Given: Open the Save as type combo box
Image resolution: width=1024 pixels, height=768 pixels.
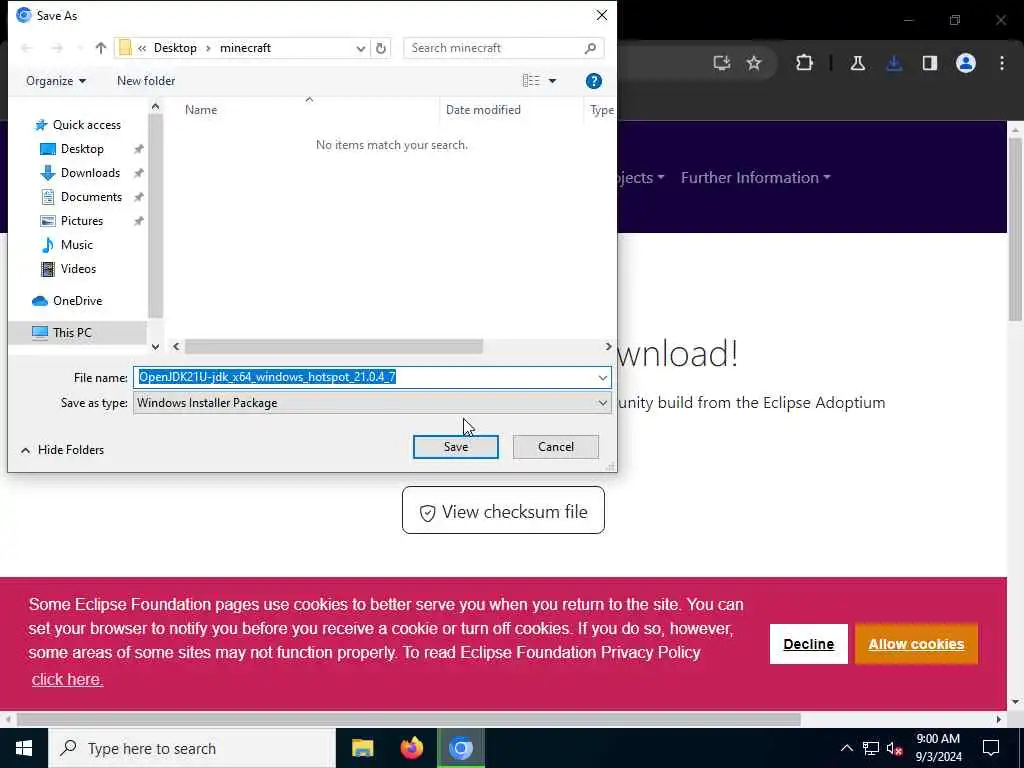Looking at the screenshot, I should point(372,403).
